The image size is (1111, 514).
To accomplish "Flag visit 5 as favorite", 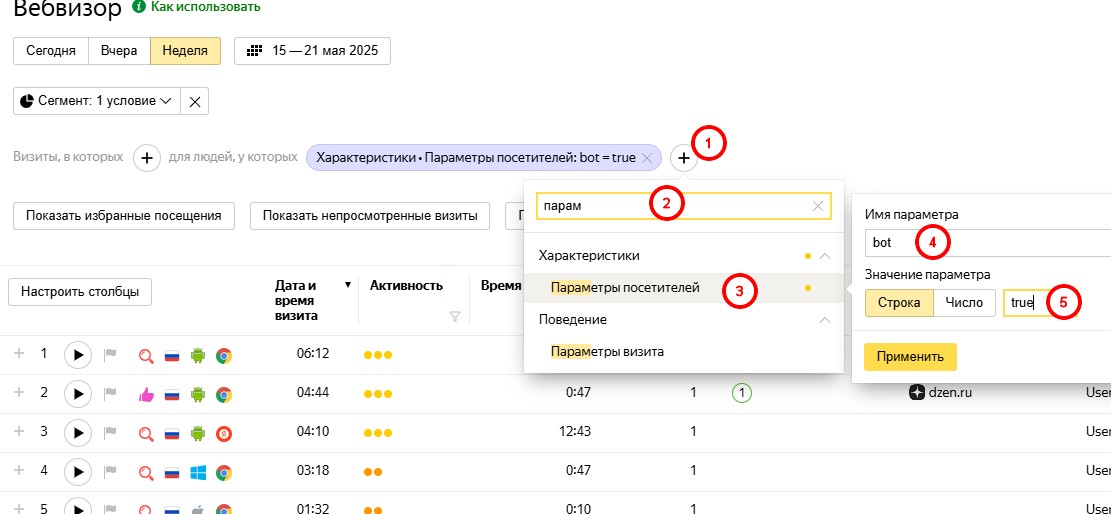I will tap(110, 508).
